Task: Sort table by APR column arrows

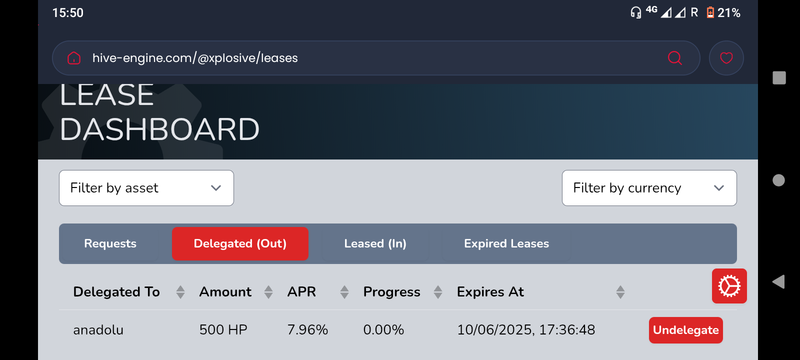Action: [x=344, y=292]
